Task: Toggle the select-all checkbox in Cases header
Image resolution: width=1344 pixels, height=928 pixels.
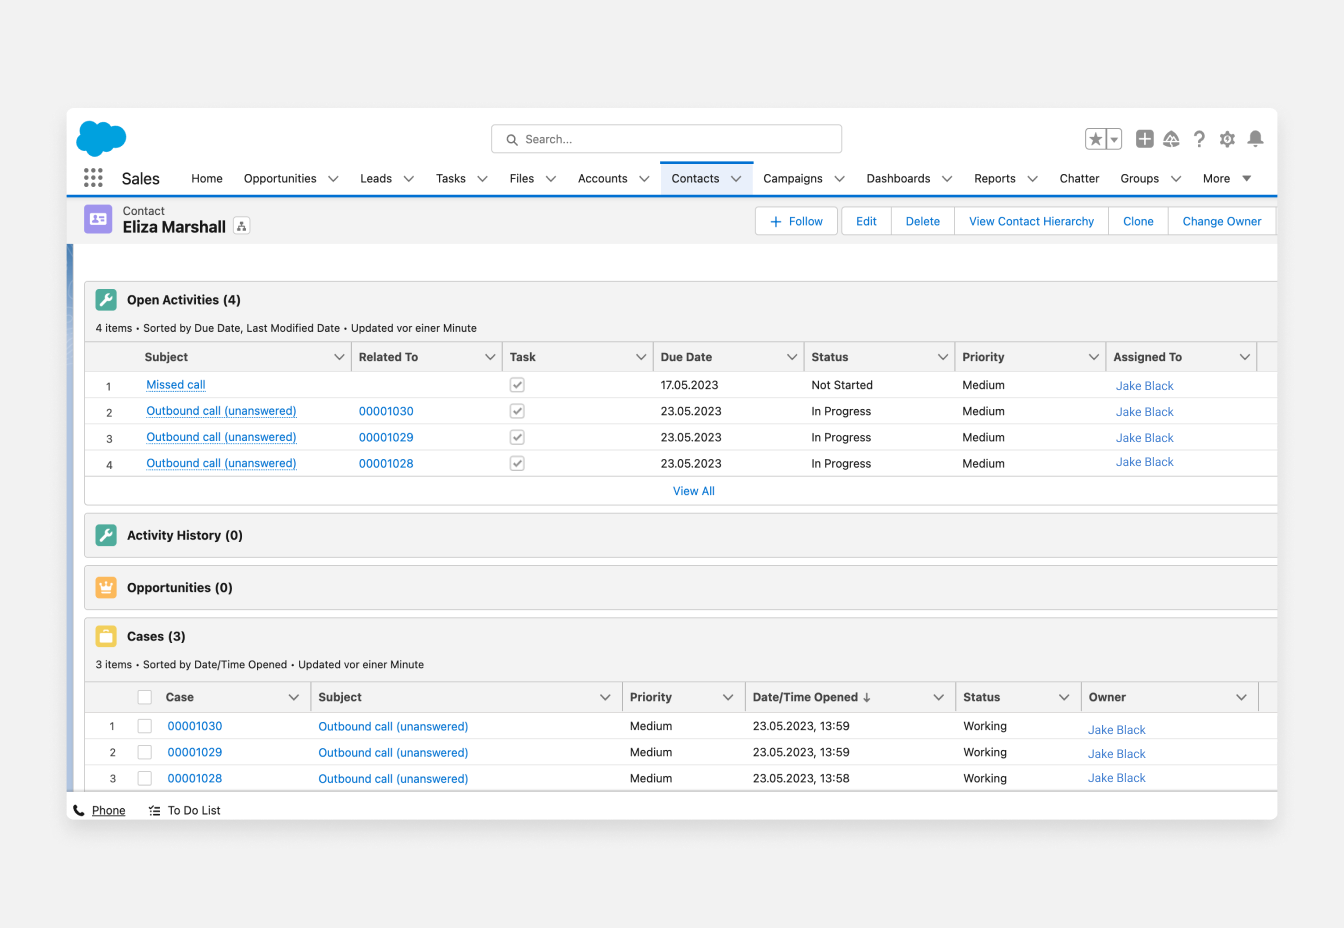Action: tap(145, 697)
